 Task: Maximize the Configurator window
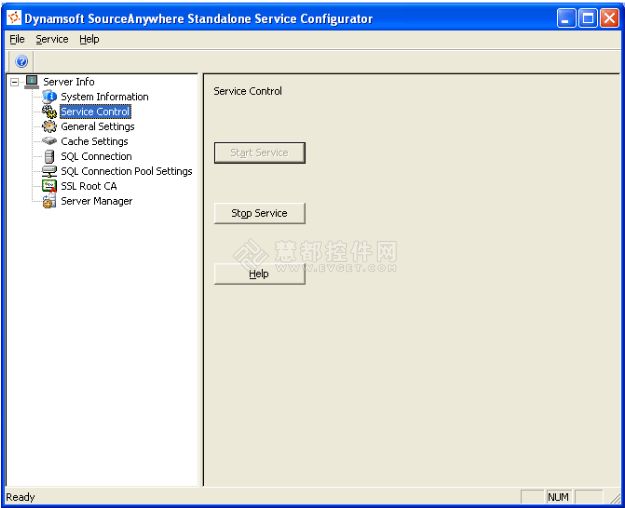pyautogui.click(x=588, y=18)
